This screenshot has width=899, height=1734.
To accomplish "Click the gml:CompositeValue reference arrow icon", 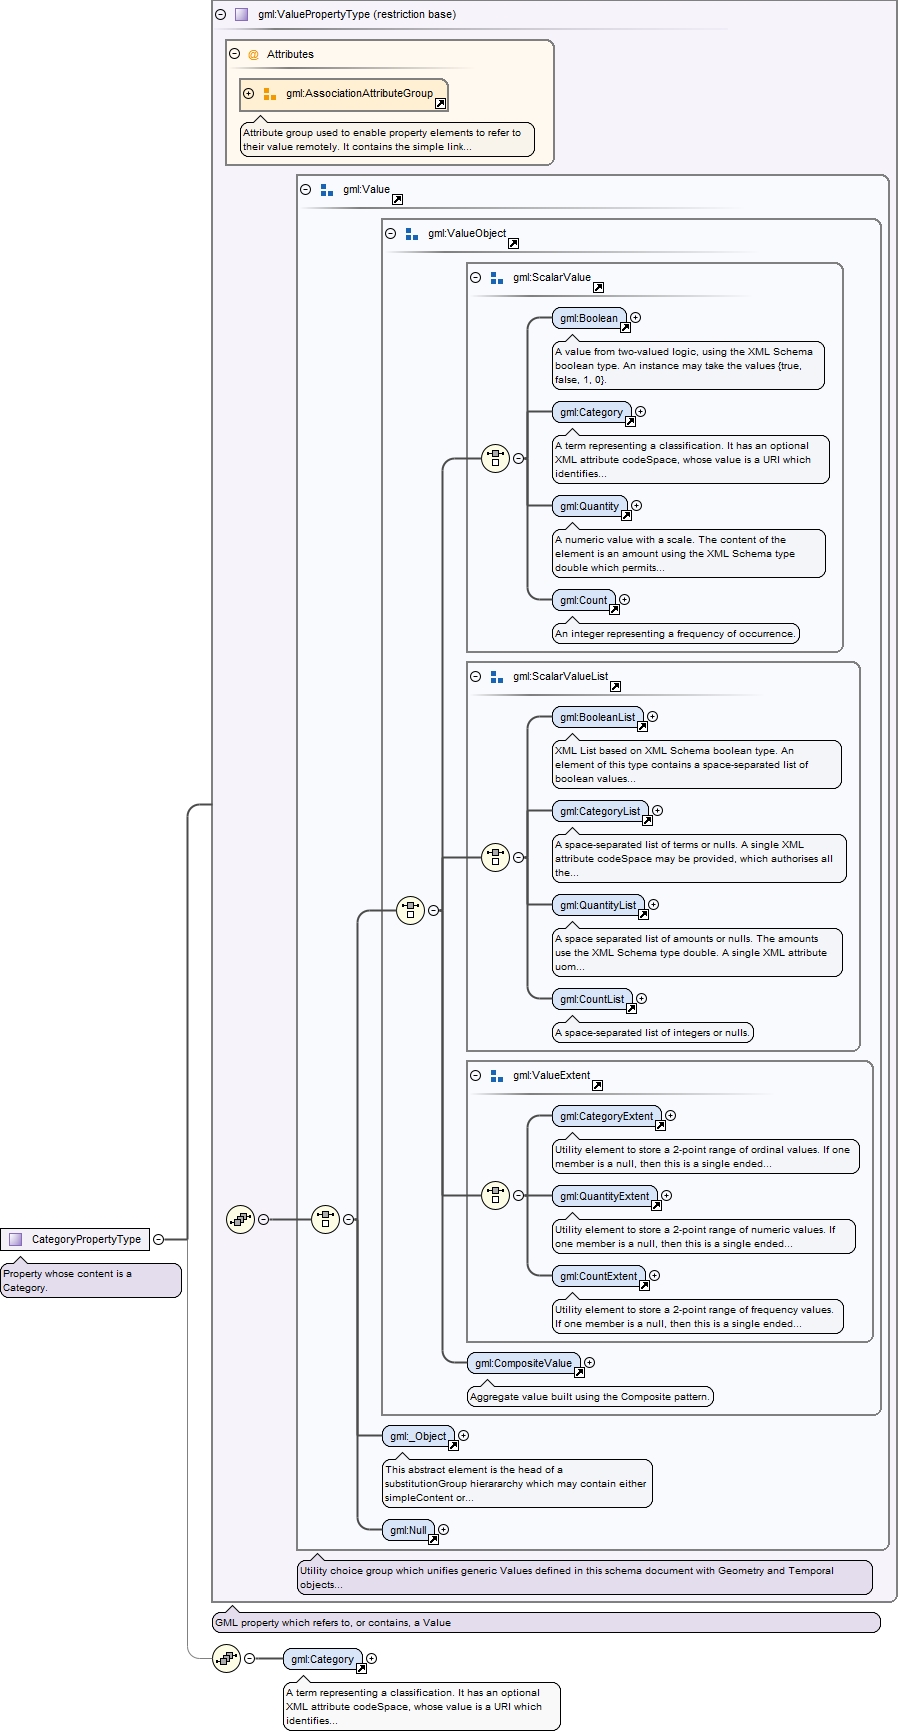I will click(579, 1372).
